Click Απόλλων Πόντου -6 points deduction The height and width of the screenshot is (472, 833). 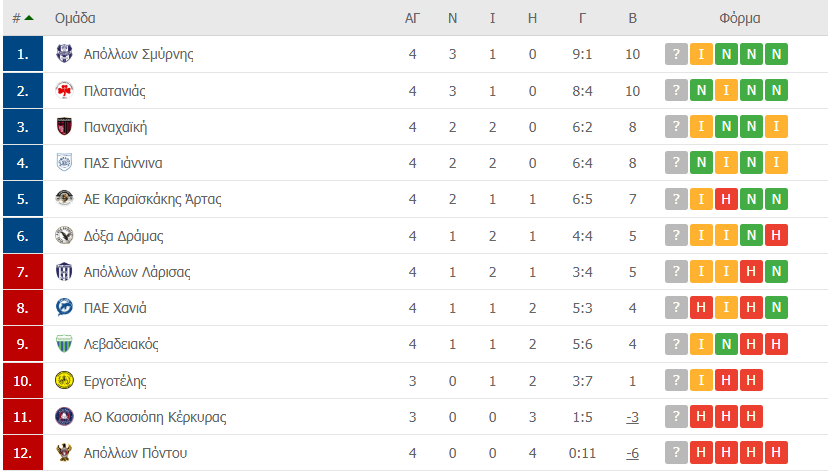point(632,453)
